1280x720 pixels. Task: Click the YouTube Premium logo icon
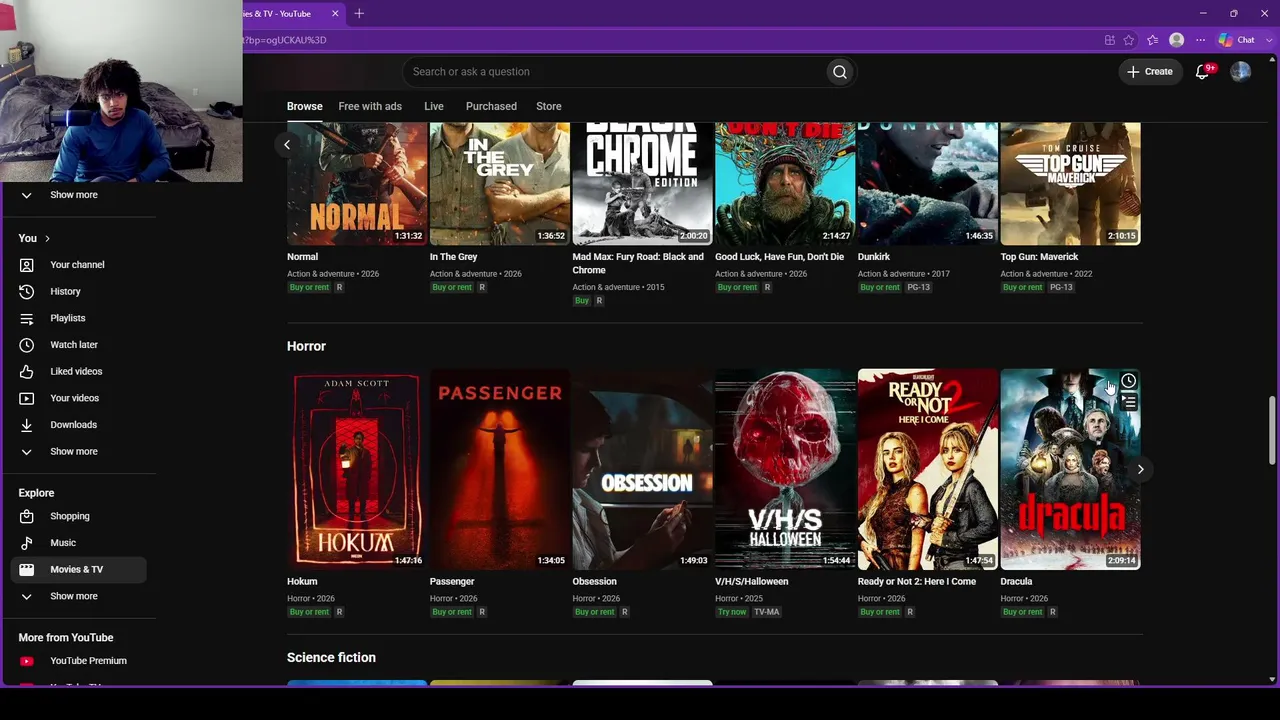(27, 661)
